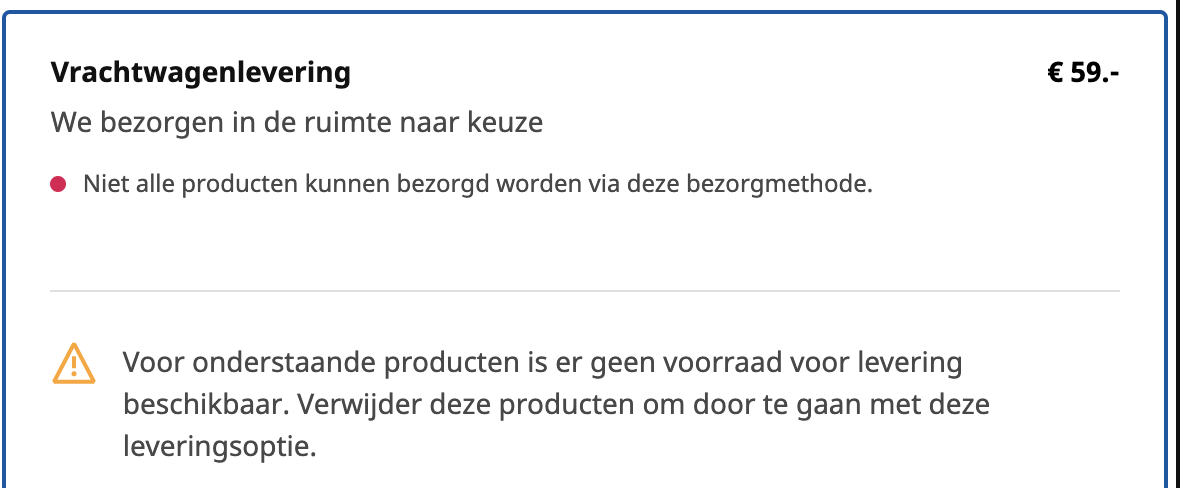Click the red unavailable status dot

tap(58, 184)
